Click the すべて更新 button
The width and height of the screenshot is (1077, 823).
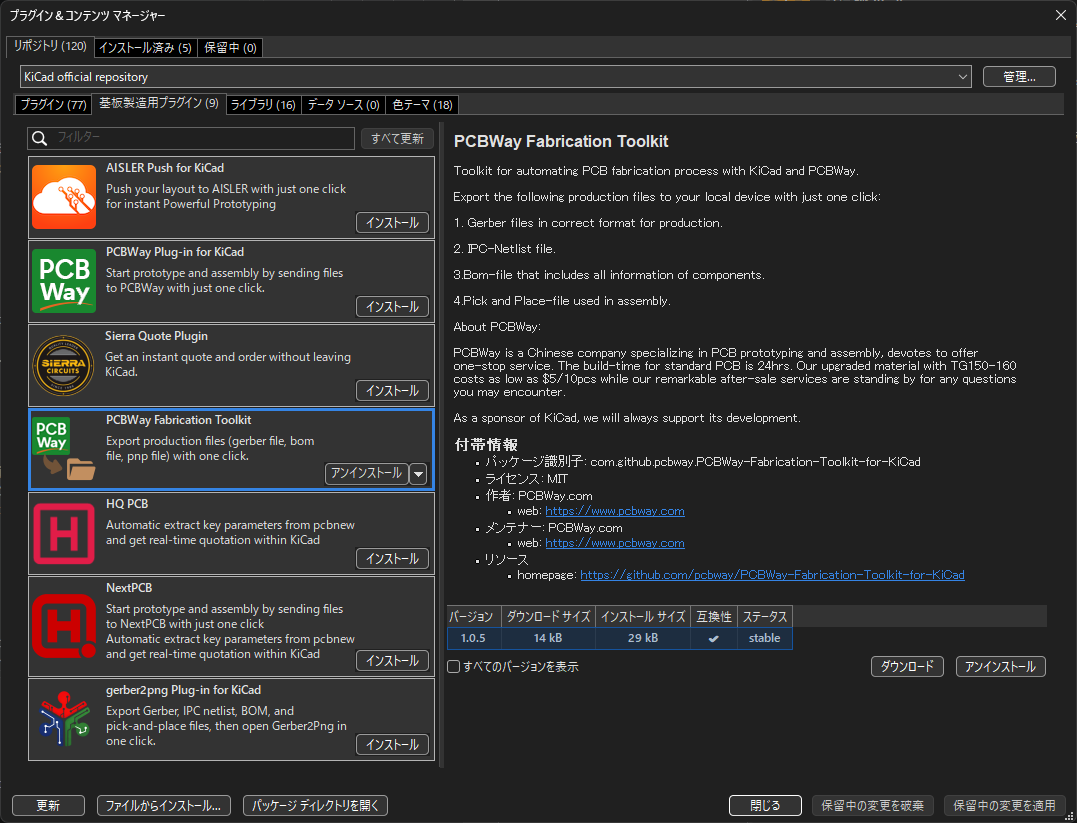pos(397,138)
